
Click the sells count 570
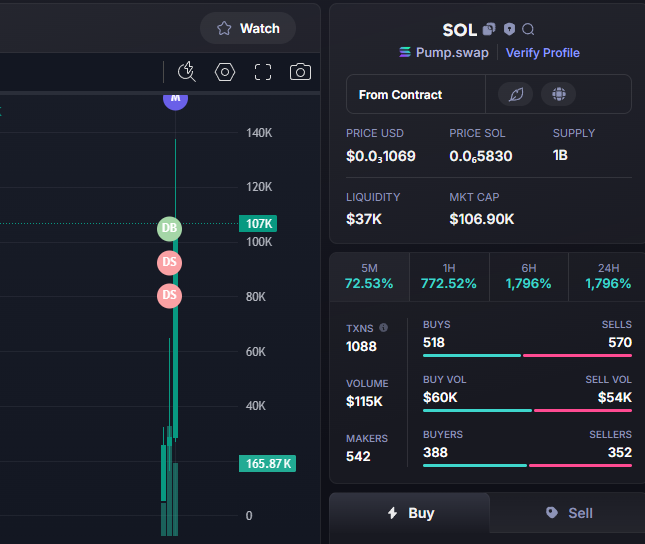tap(620, 342)
